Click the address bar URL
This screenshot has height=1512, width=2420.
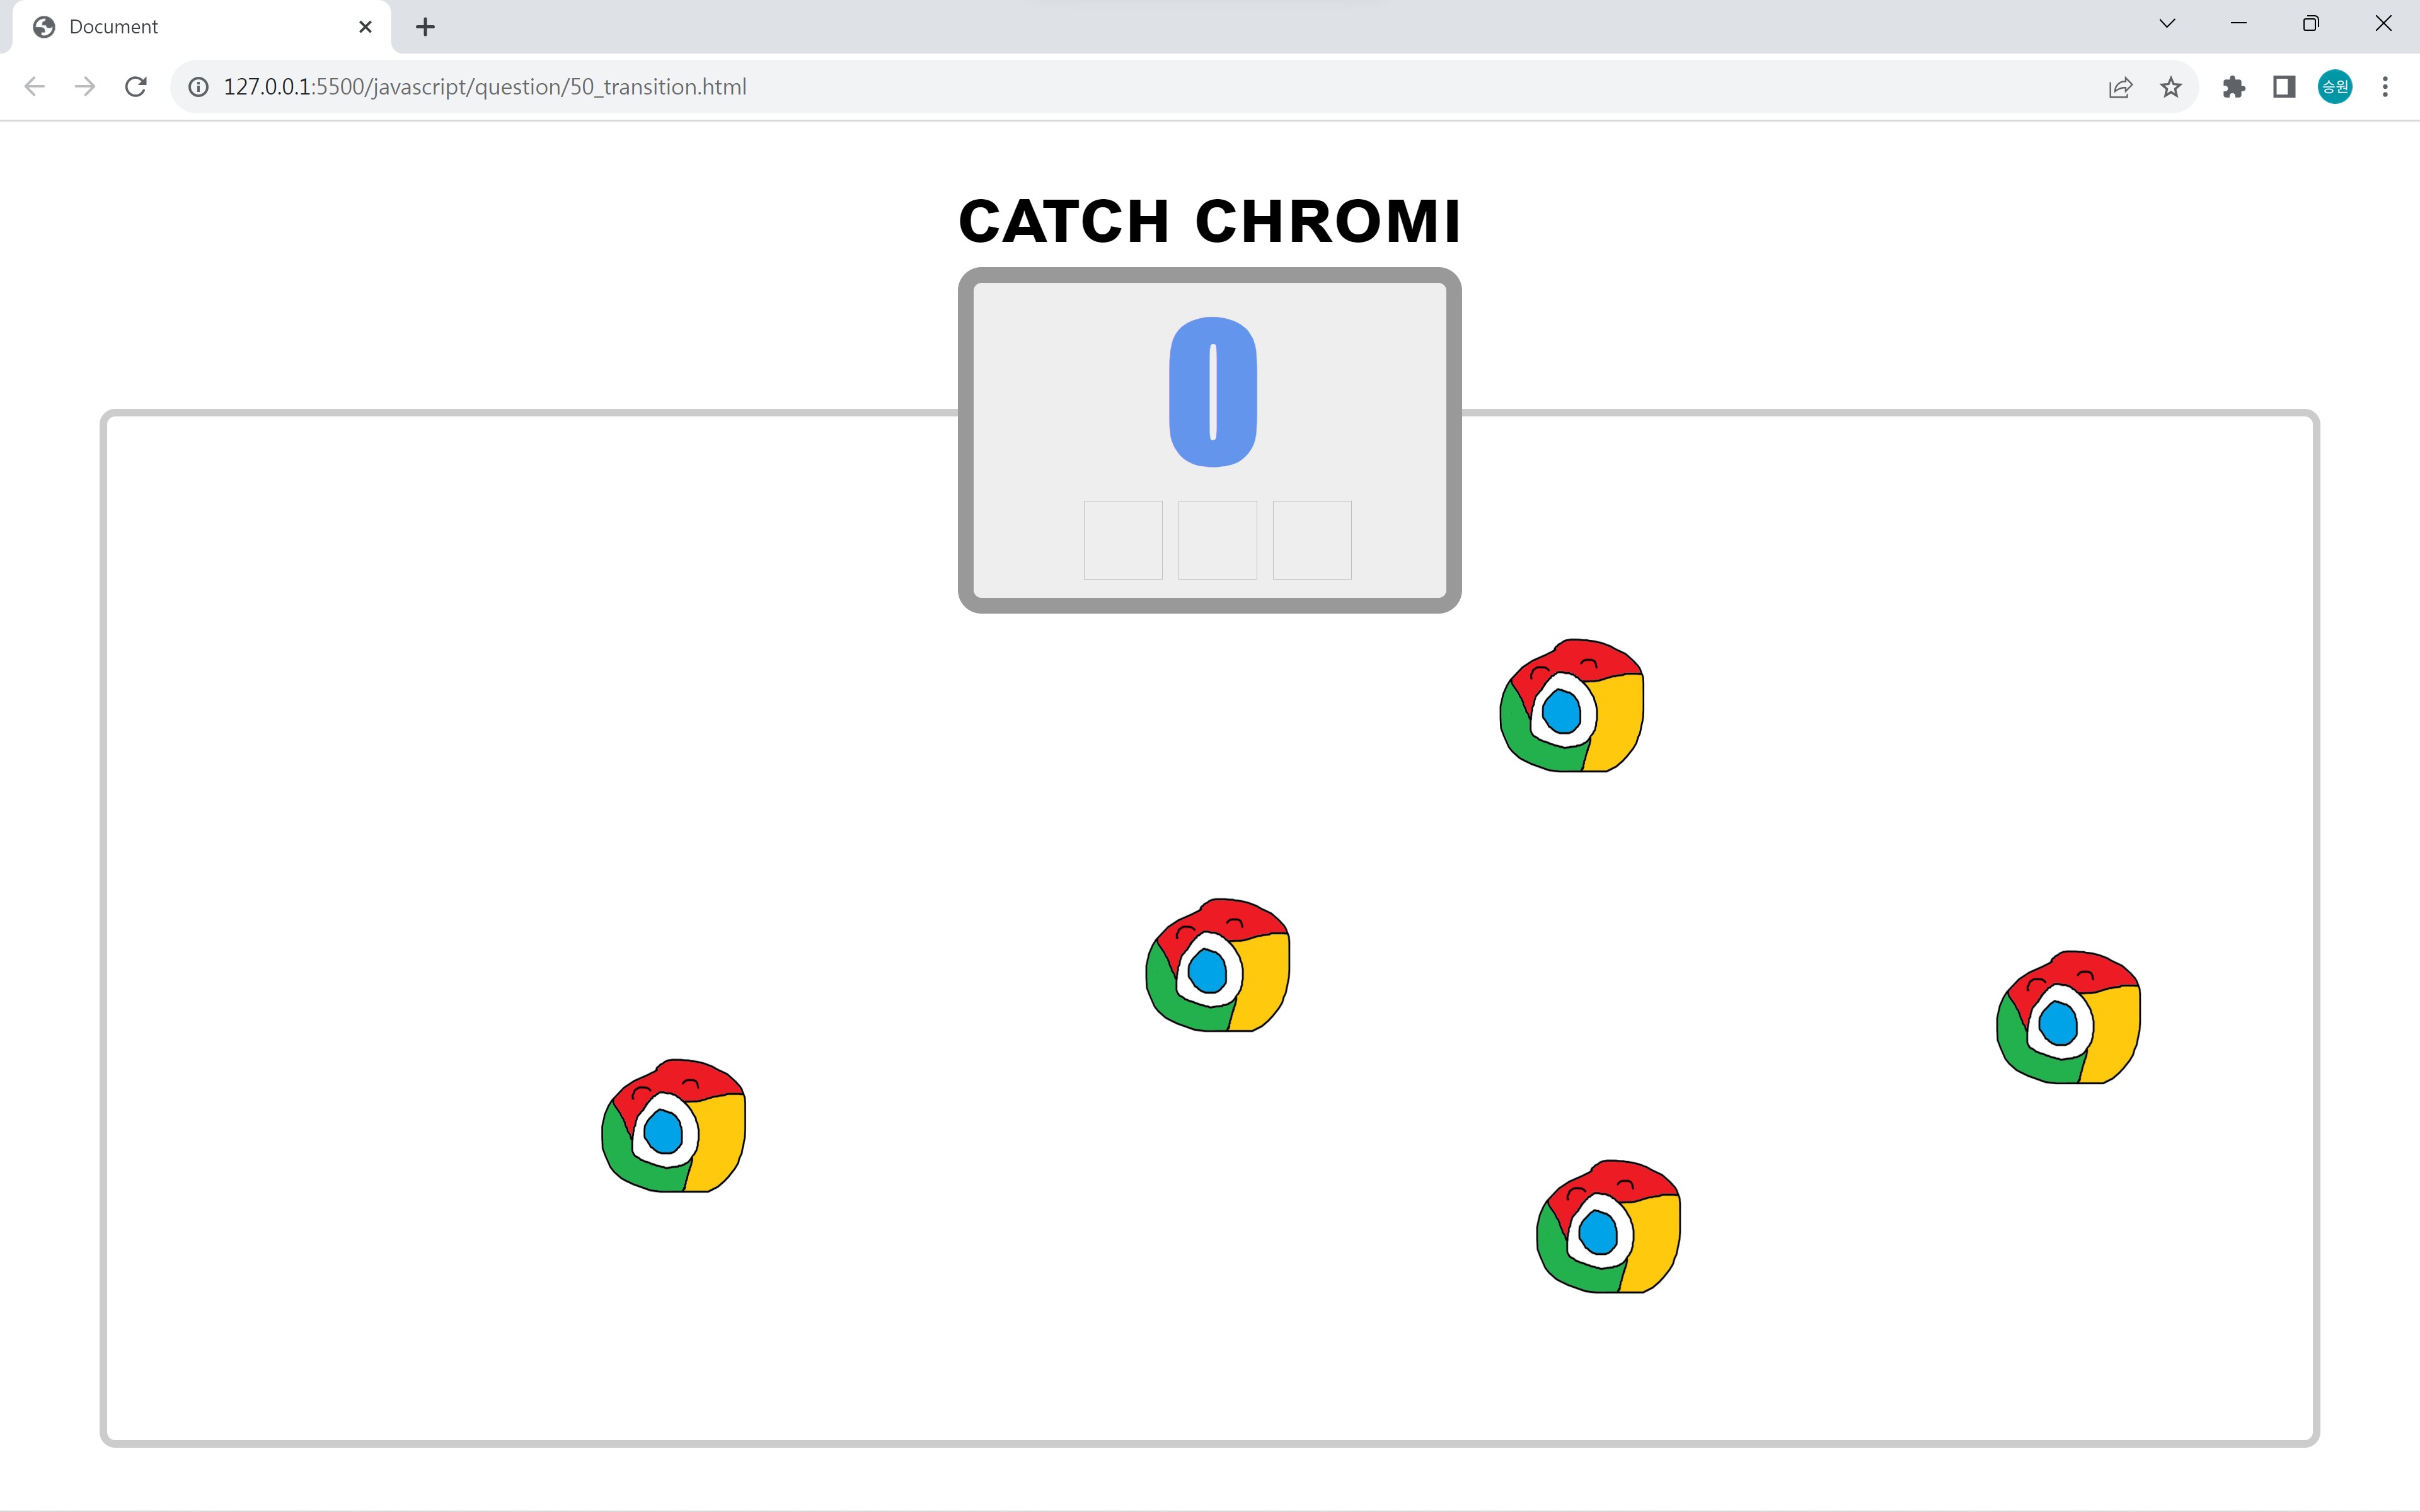[x=485, y=87]
